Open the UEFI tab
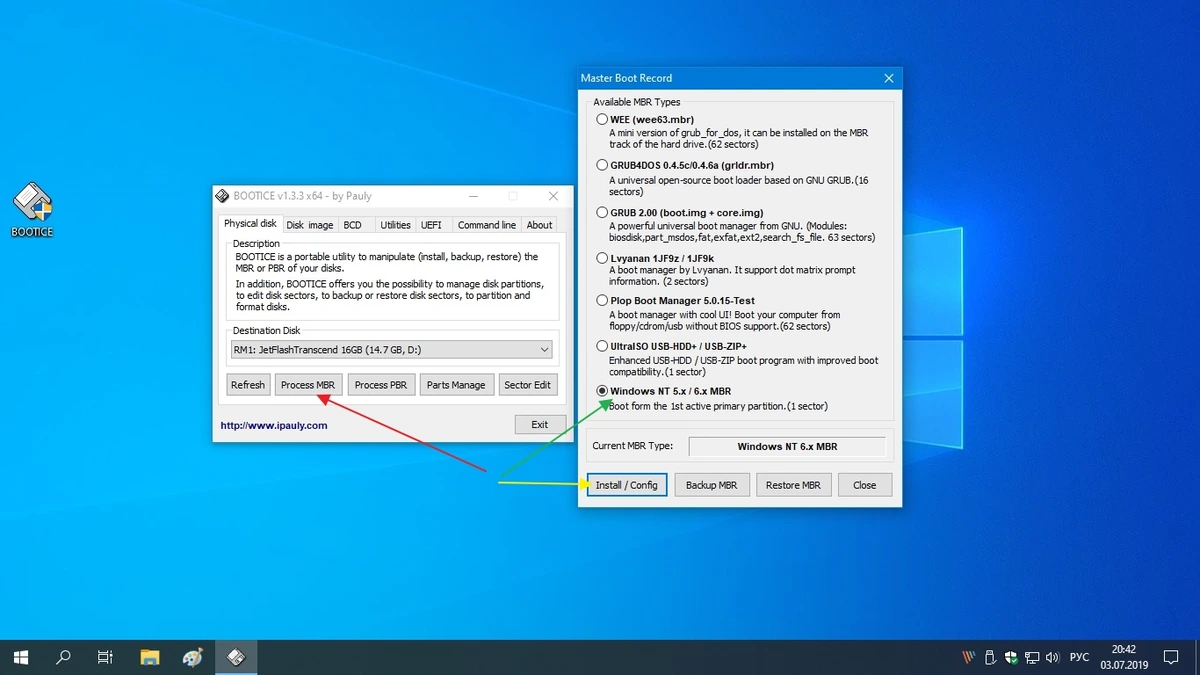Viewport: 1200px width, 675px height. (x=431, y=225)
